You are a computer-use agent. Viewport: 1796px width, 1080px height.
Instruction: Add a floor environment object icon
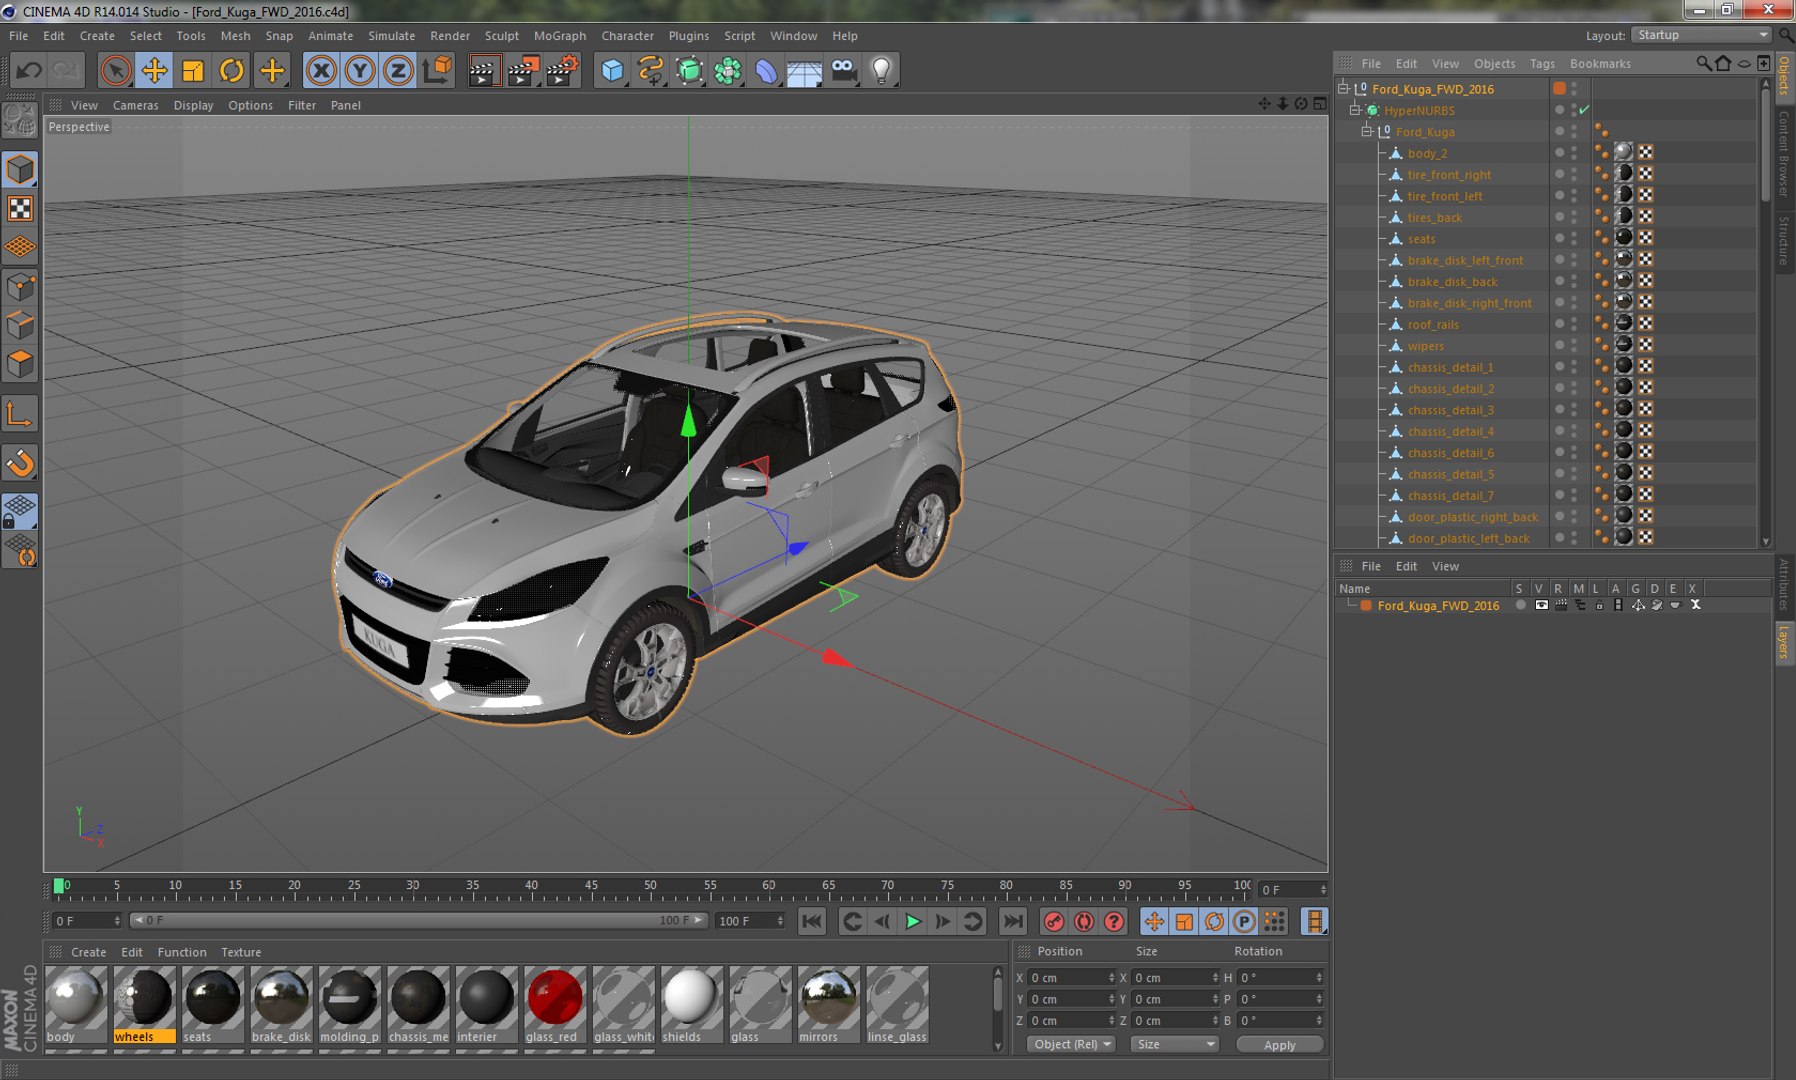[x=804, y=70]
